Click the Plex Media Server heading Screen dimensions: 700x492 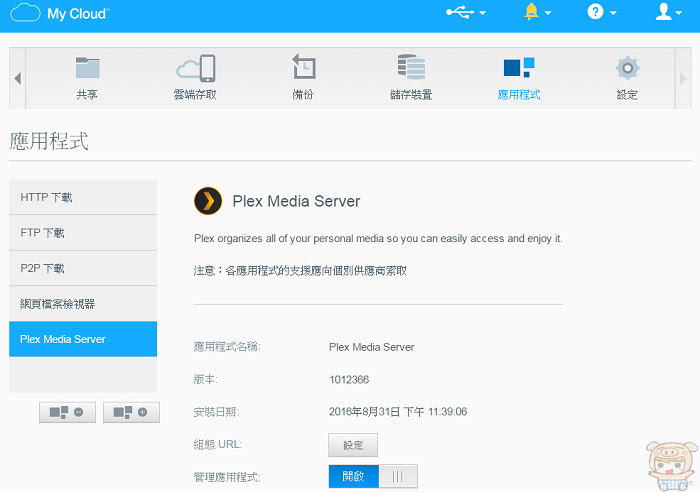(x=296, y=201)
